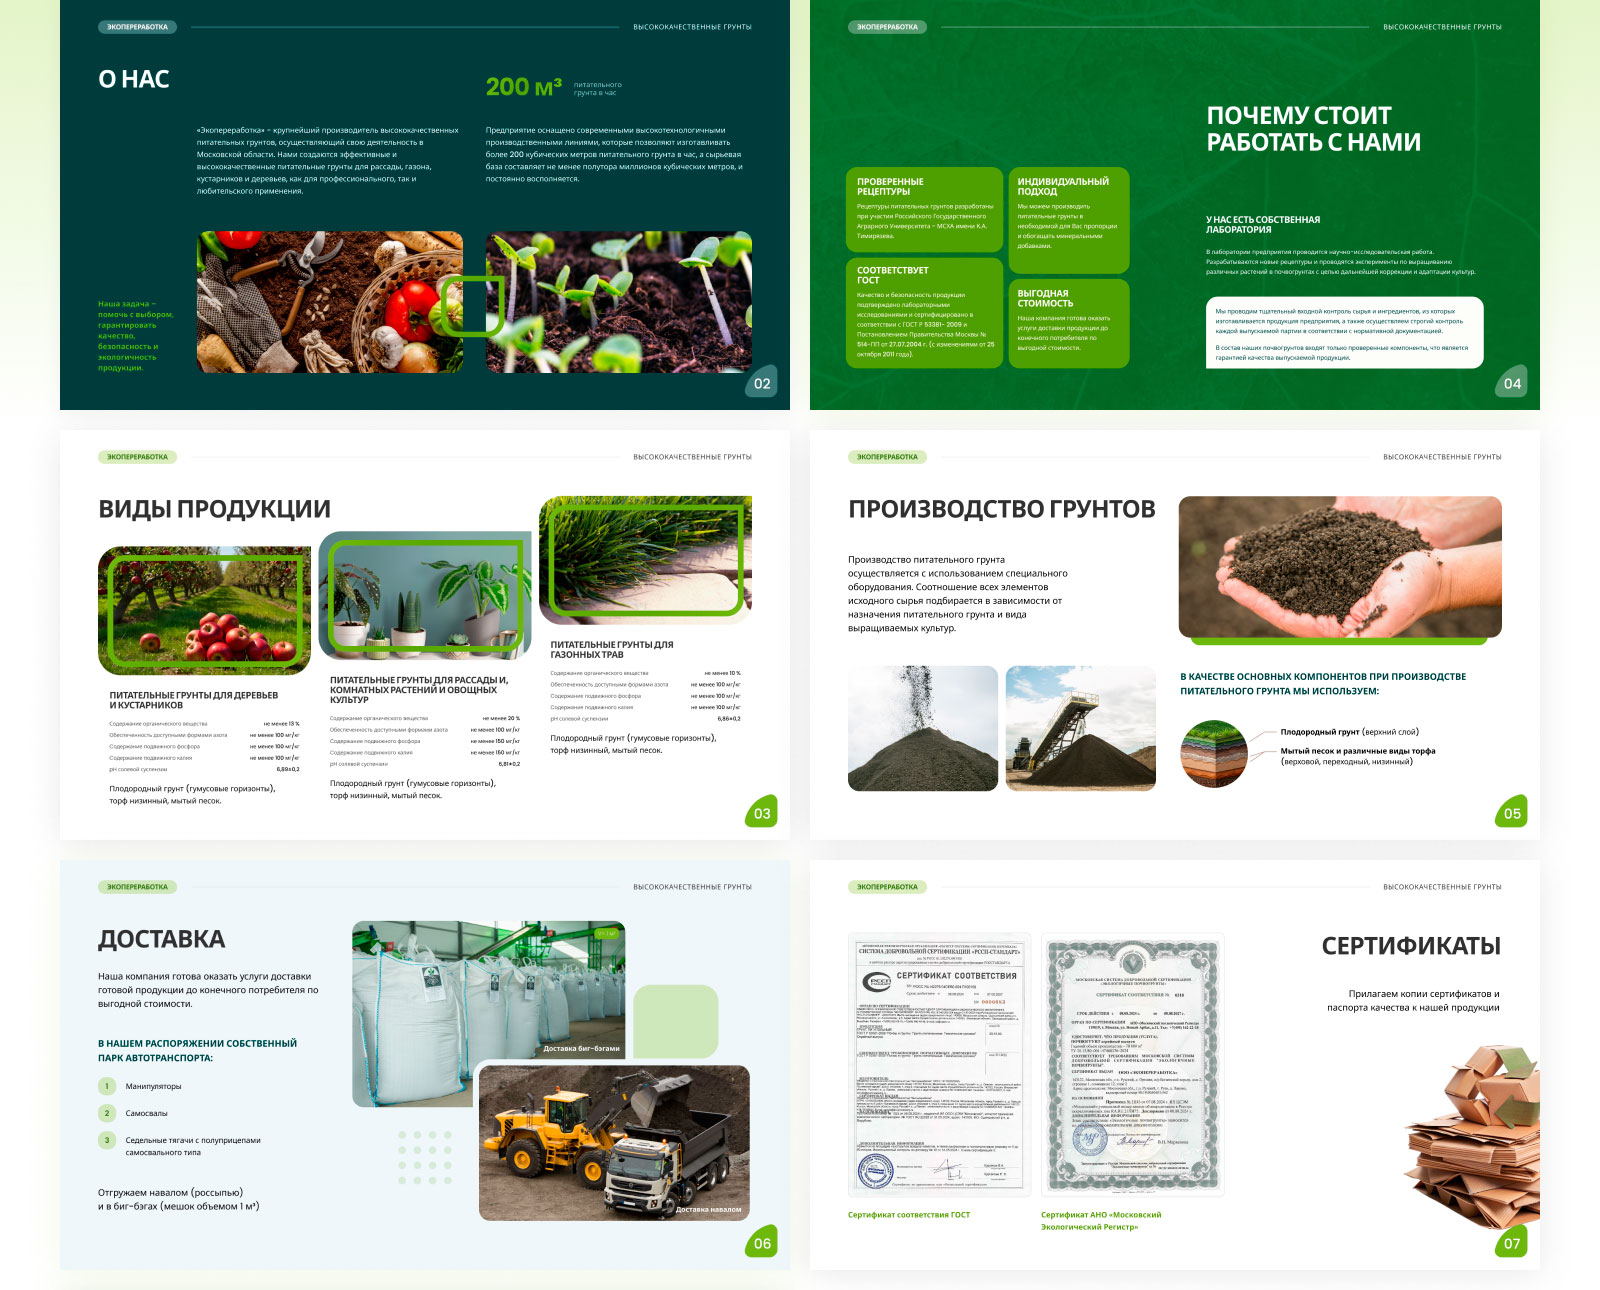Click the Доставка биг-бэгами photo caption
Viewport: 1600px width, 1290px height.
click(x=582, y=1049)
